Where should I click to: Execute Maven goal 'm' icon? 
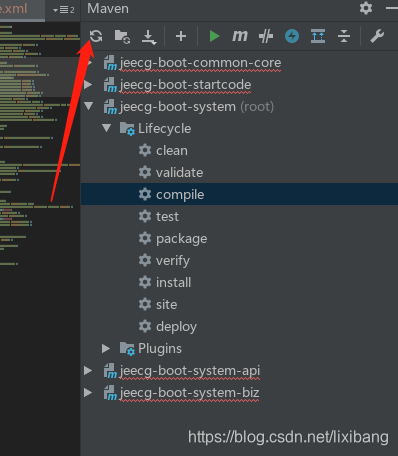(240, 36)
